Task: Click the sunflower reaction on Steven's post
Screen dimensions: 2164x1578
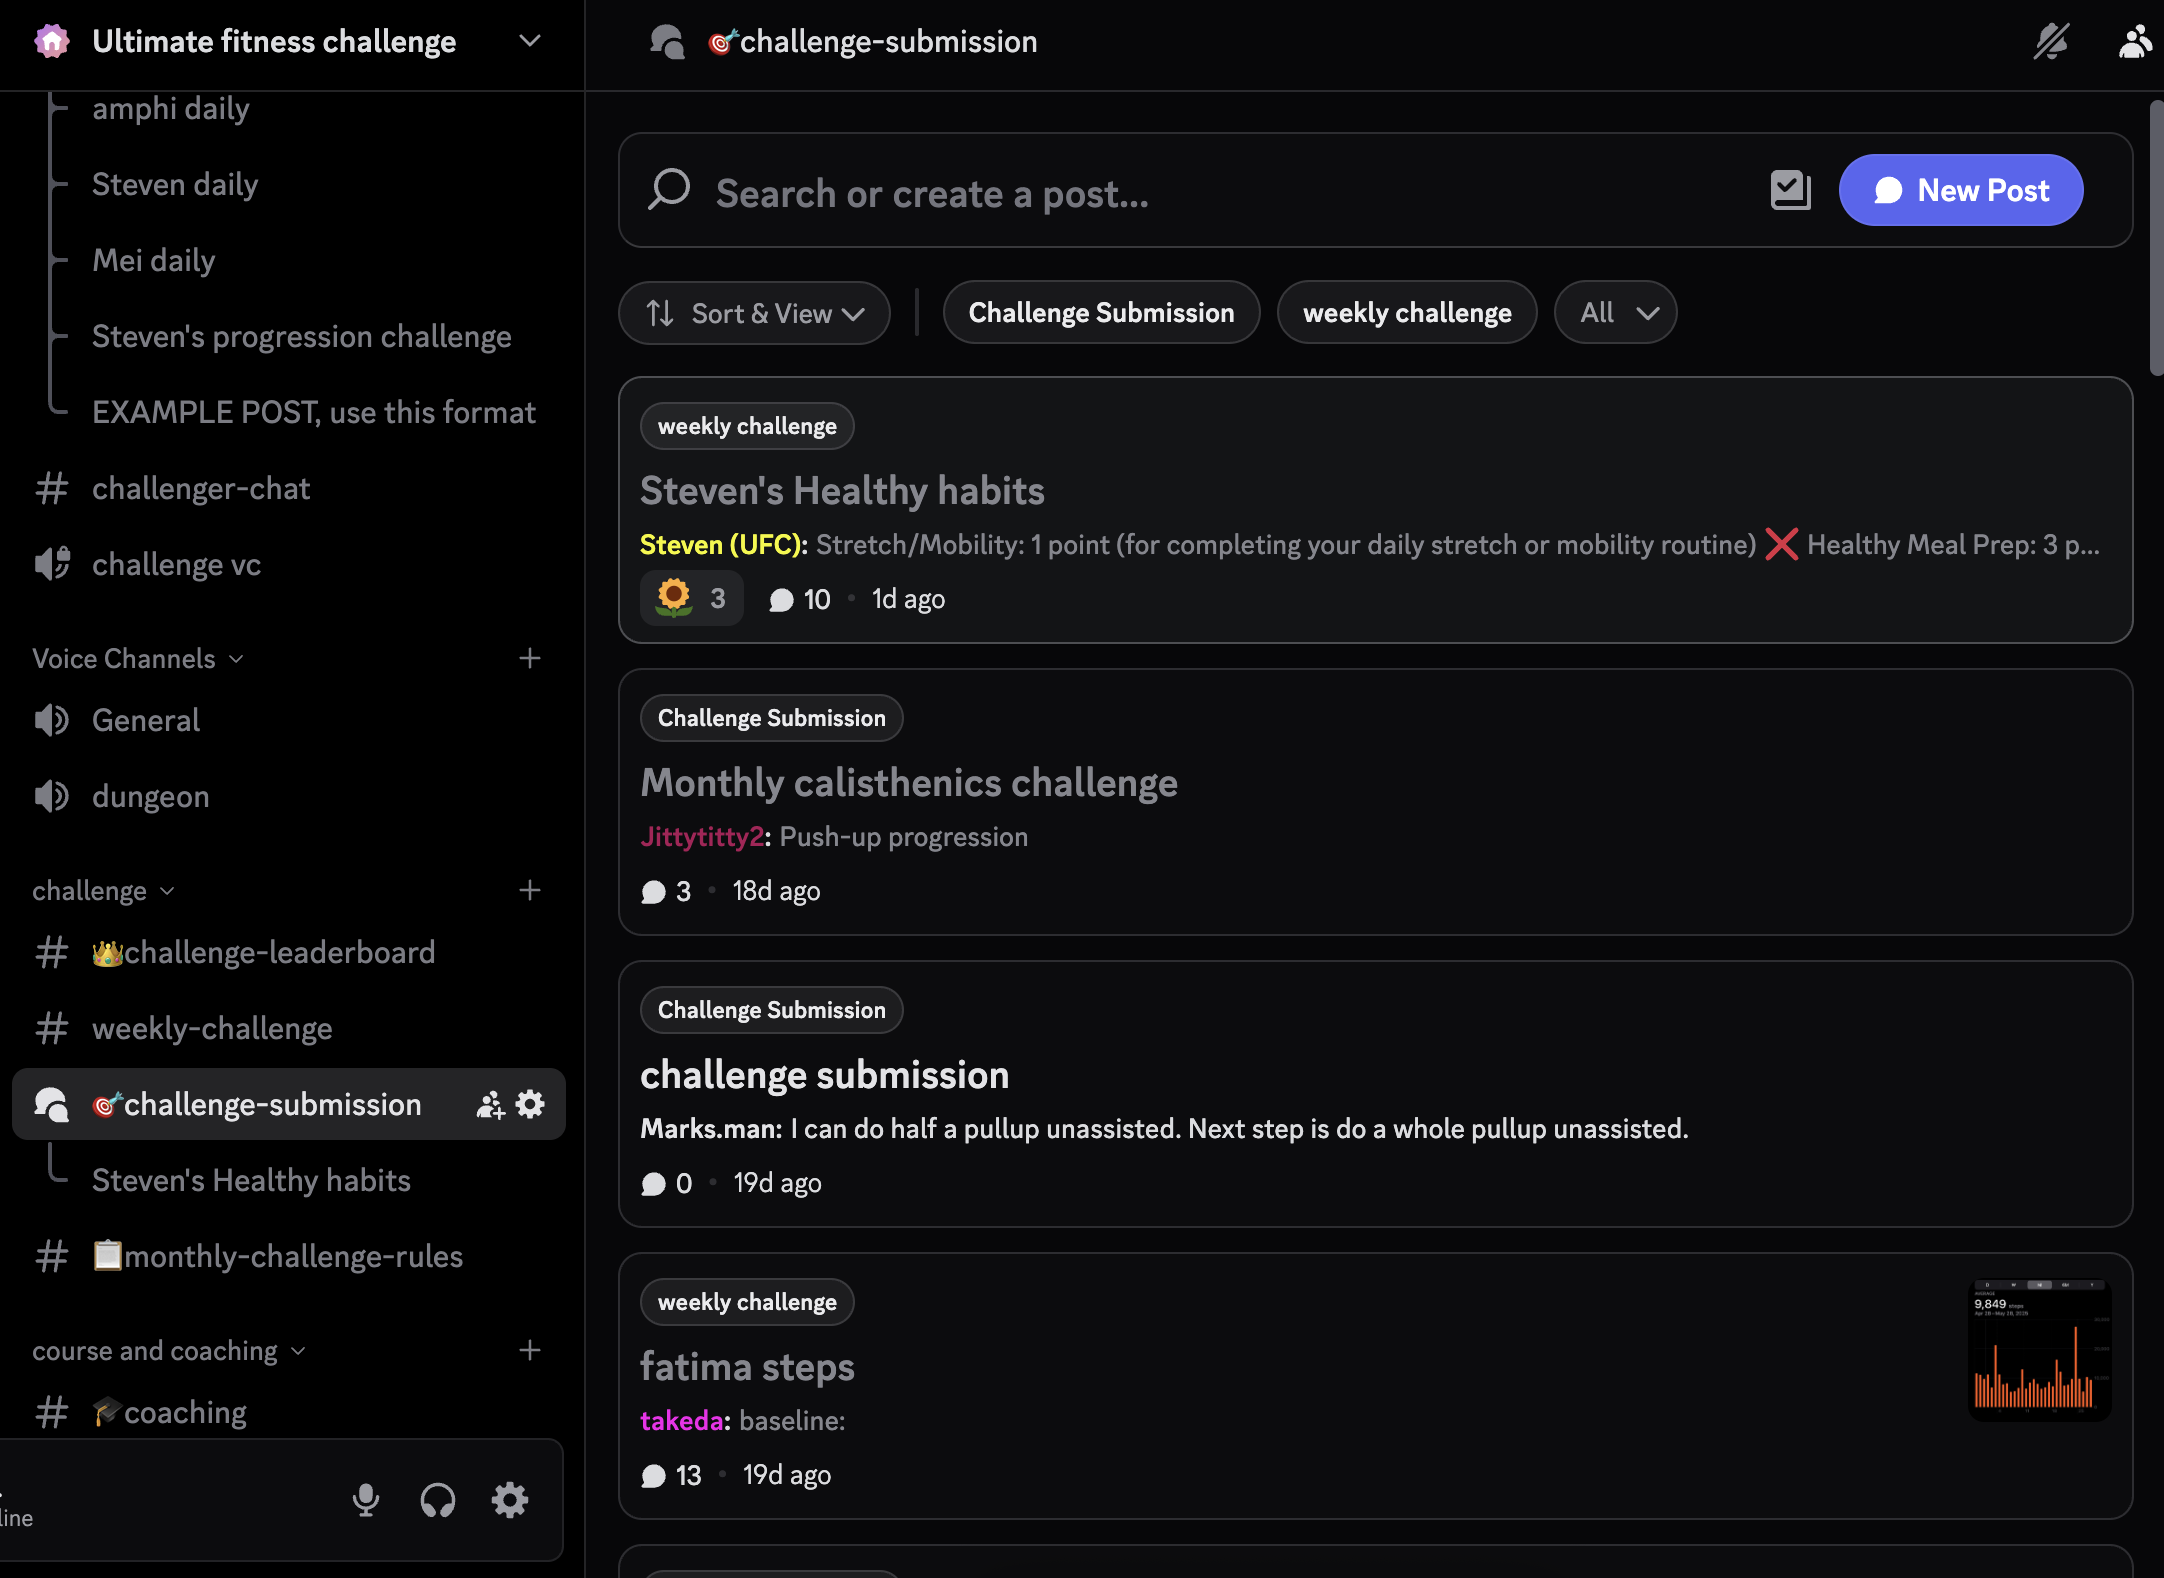Action: [x=691, y=598]
